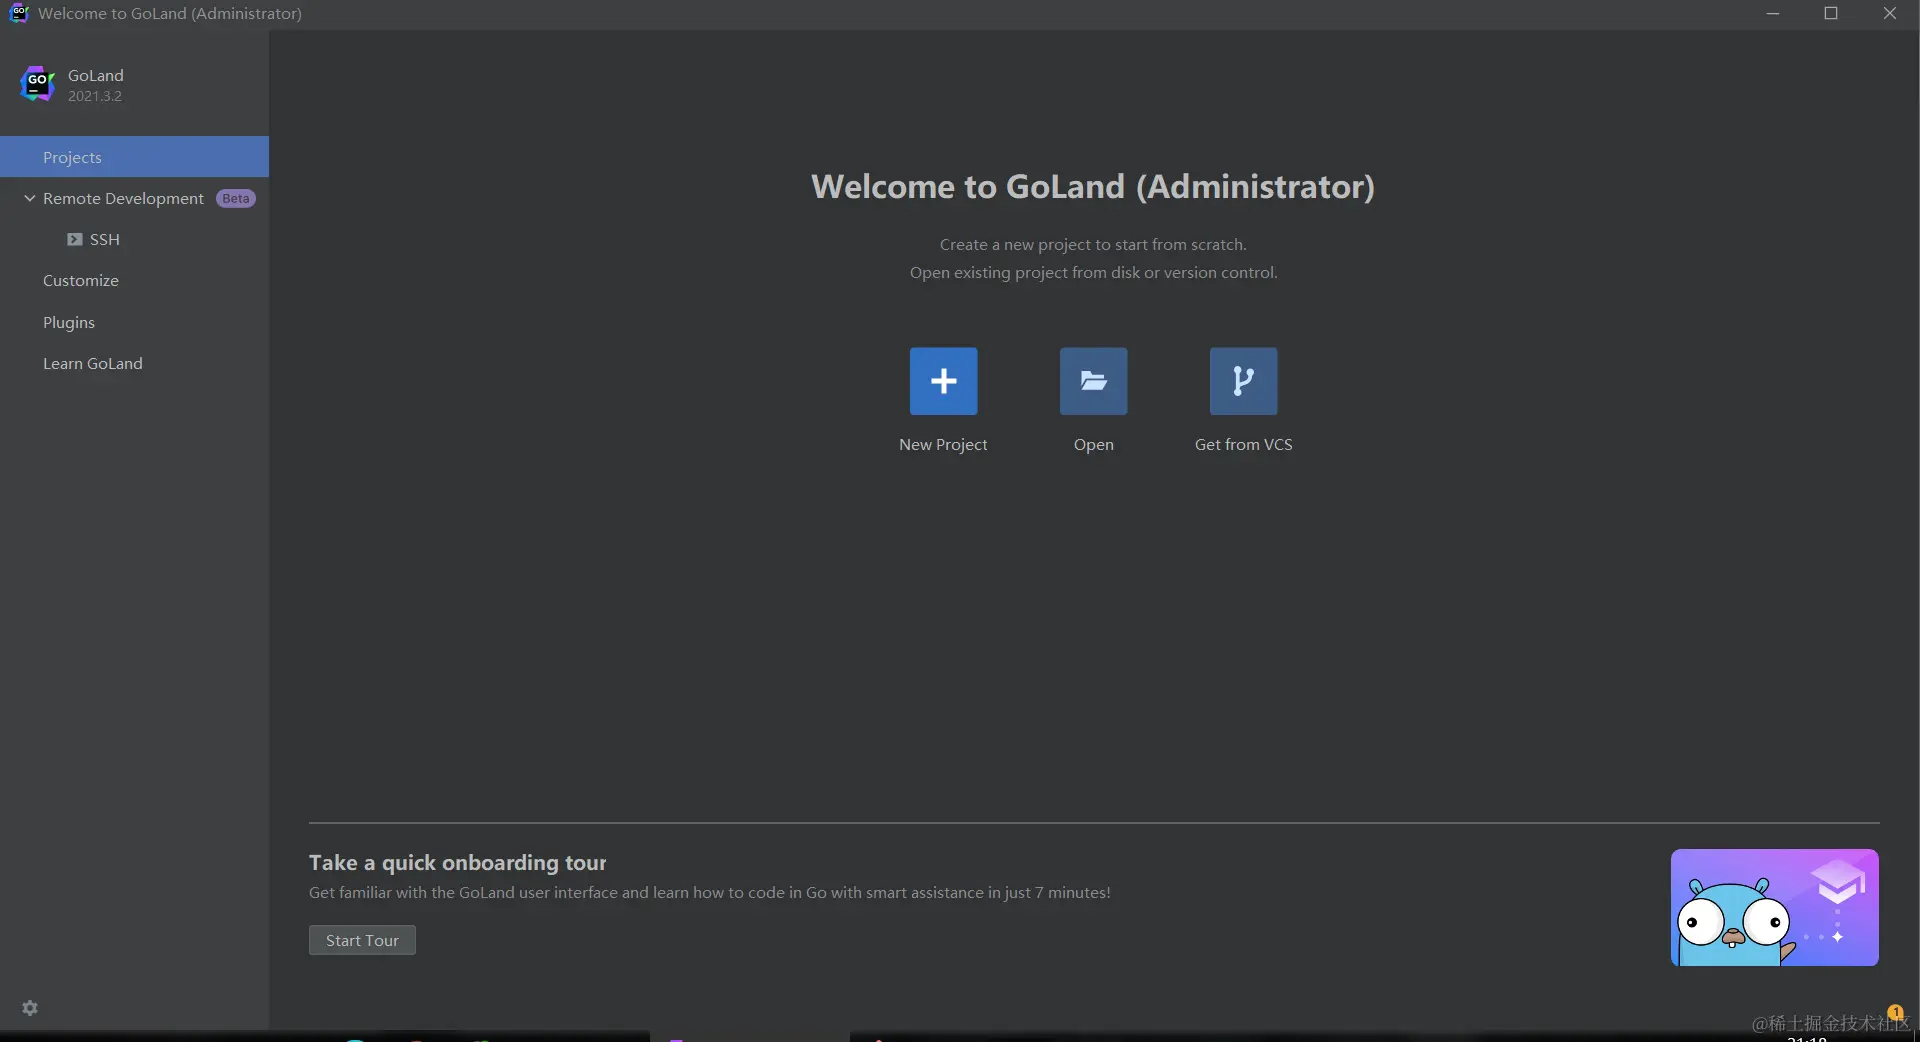Click the notification badge in bottom corner
The image size is (1920, 1042).
pos(1895,1012)
